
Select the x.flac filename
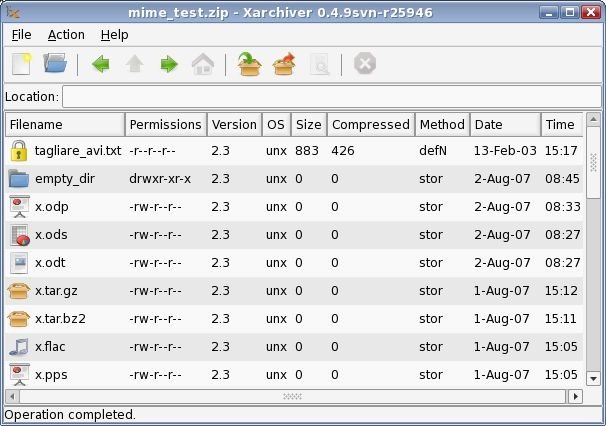[x=50, y=347]
